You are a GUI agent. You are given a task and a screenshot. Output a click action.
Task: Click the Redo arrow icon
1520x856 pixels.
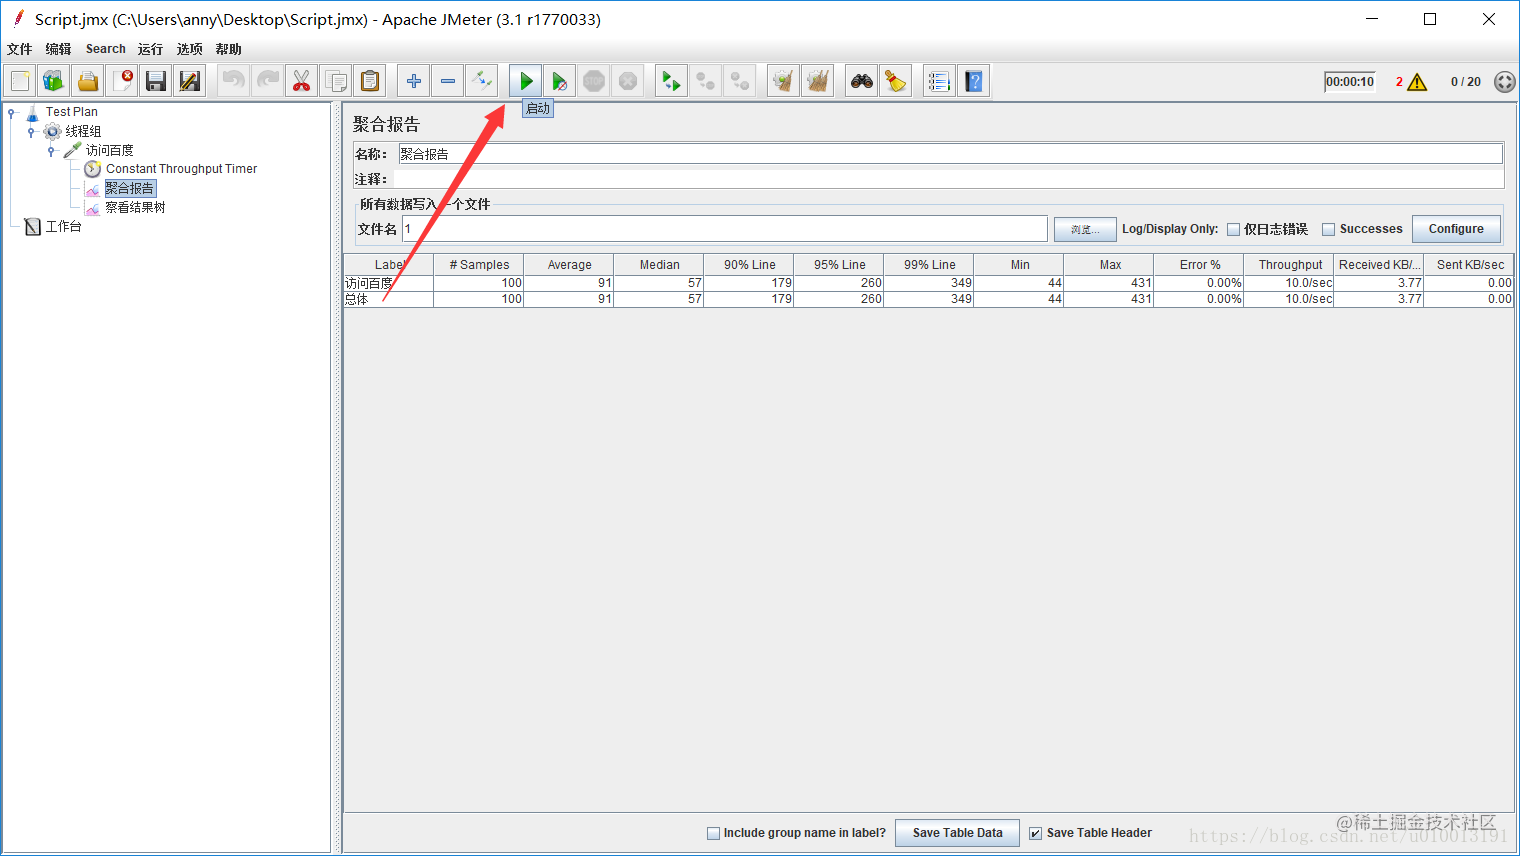pos(268,81)
